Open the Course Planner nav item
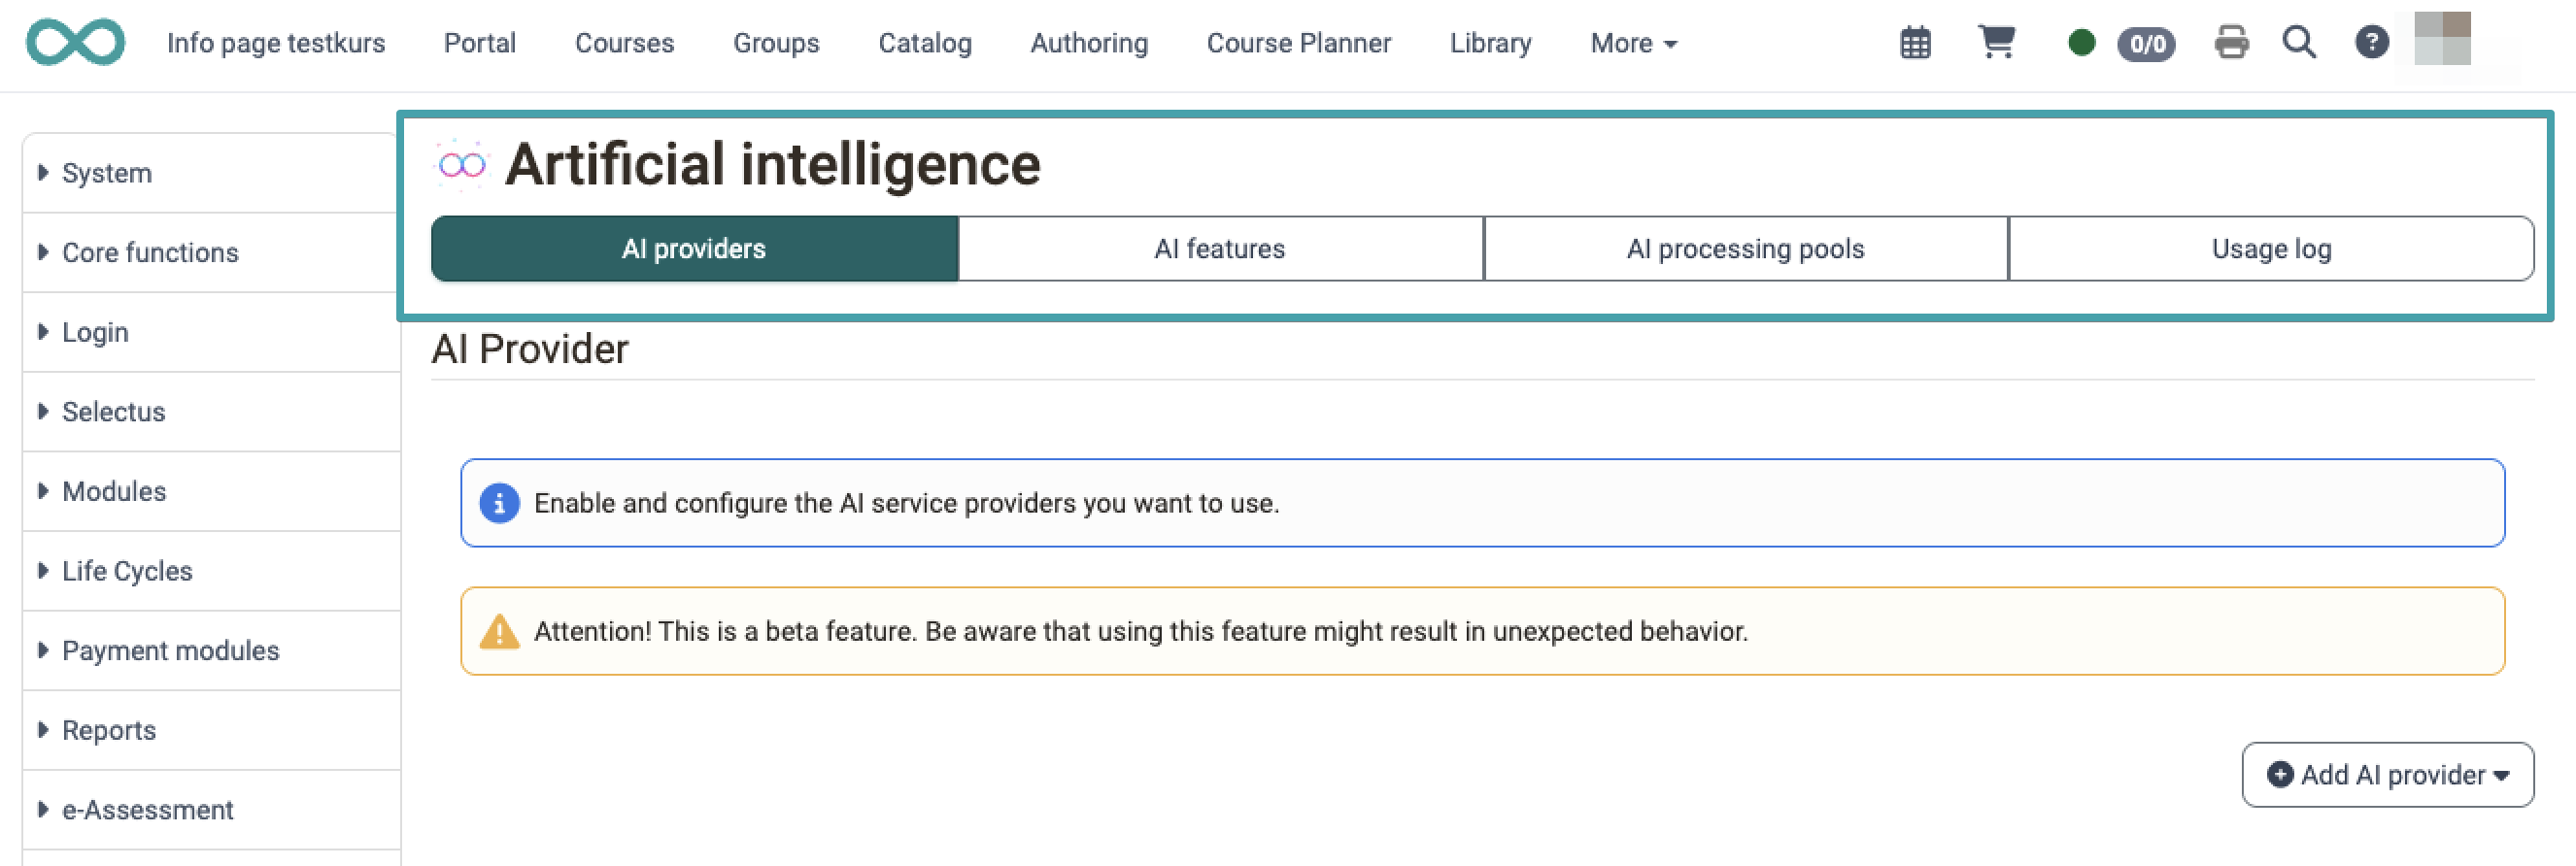Image resolution: width=2576 pixels, height=866 pixels. tap(1299, 43)
